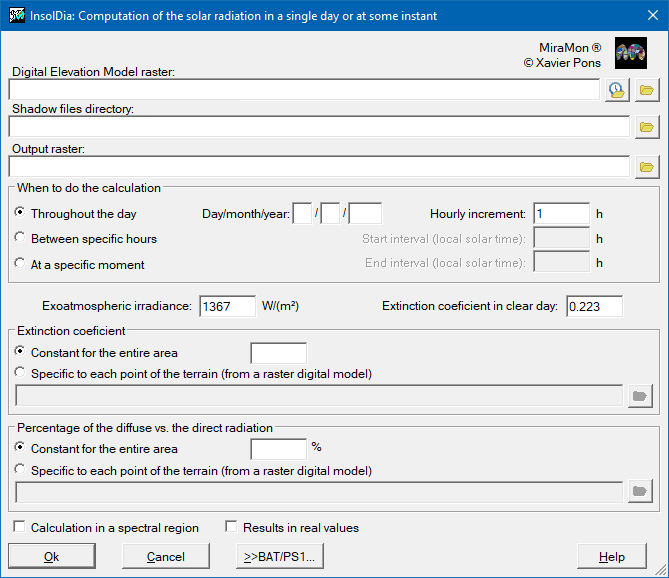Screen dimensions: 669x578
Task: Click the MiraMon logo icon
Action: pos(630,53)
